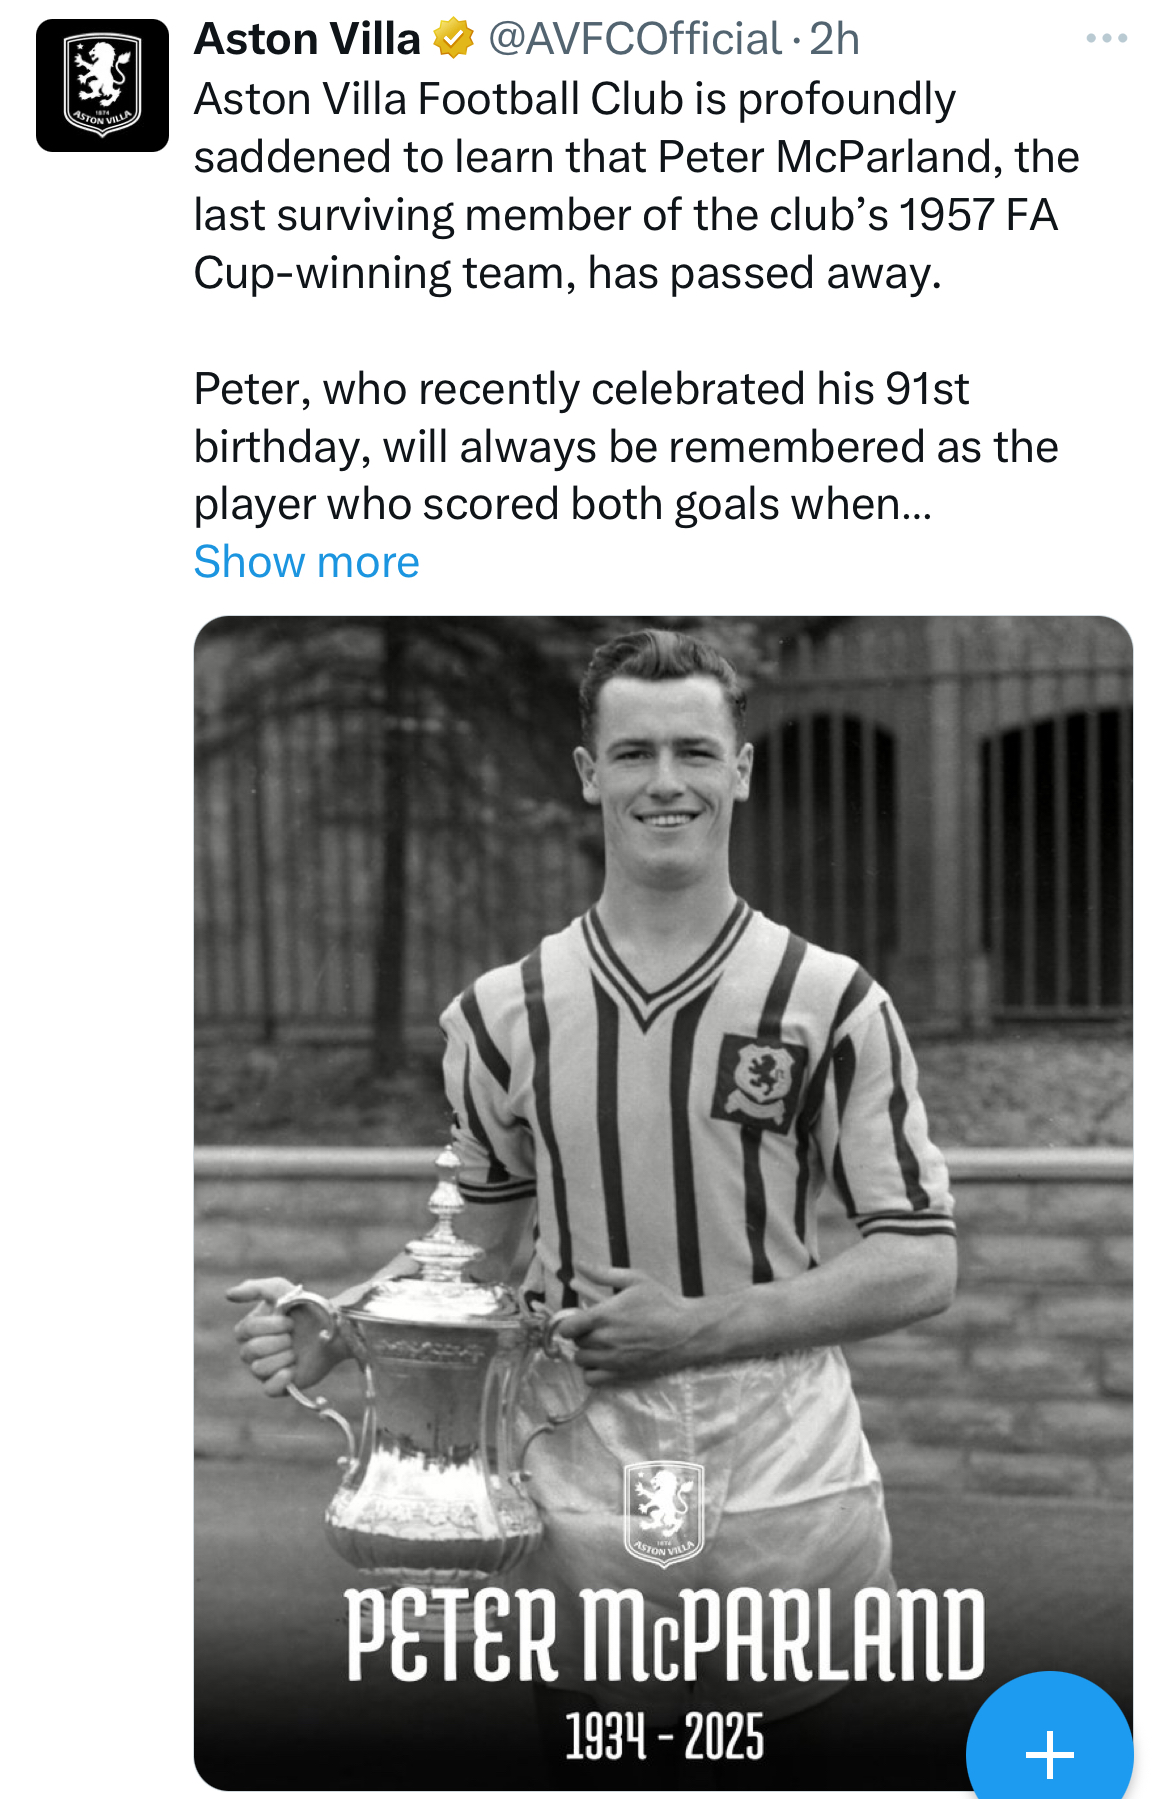The width and height of the screenshot is (1170, 1799).
Task: Tap the 2h timestamp
Action: 834,39
